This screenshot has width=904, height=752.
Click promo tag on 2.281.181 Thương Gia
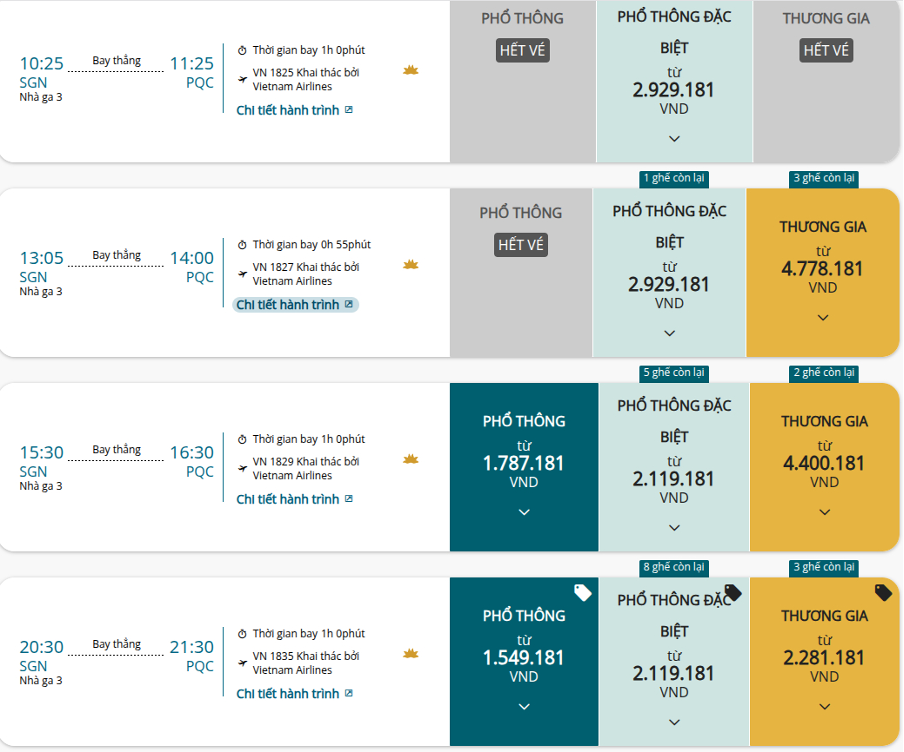tap(883, 592)
